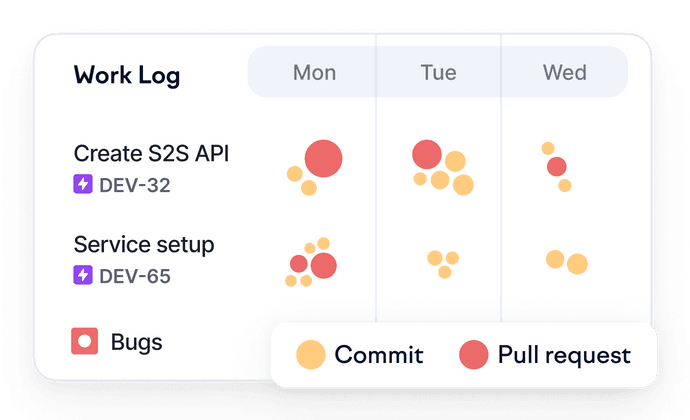Select the red pull request bubble on Tuesday for Create S2S API
The width and height of the screenshot is (690, 420).
point(427,155)
